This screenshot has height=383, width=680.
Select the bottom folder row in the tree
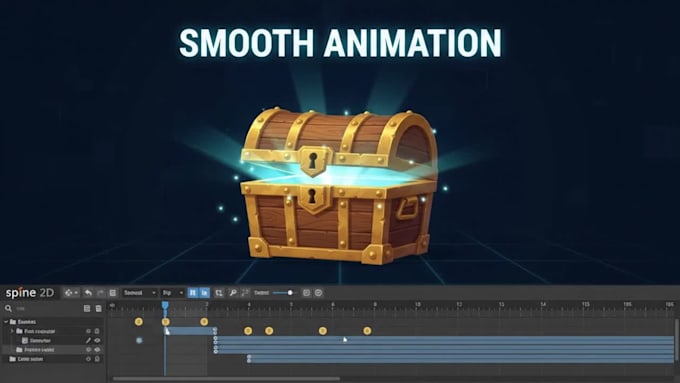point(52,359)
